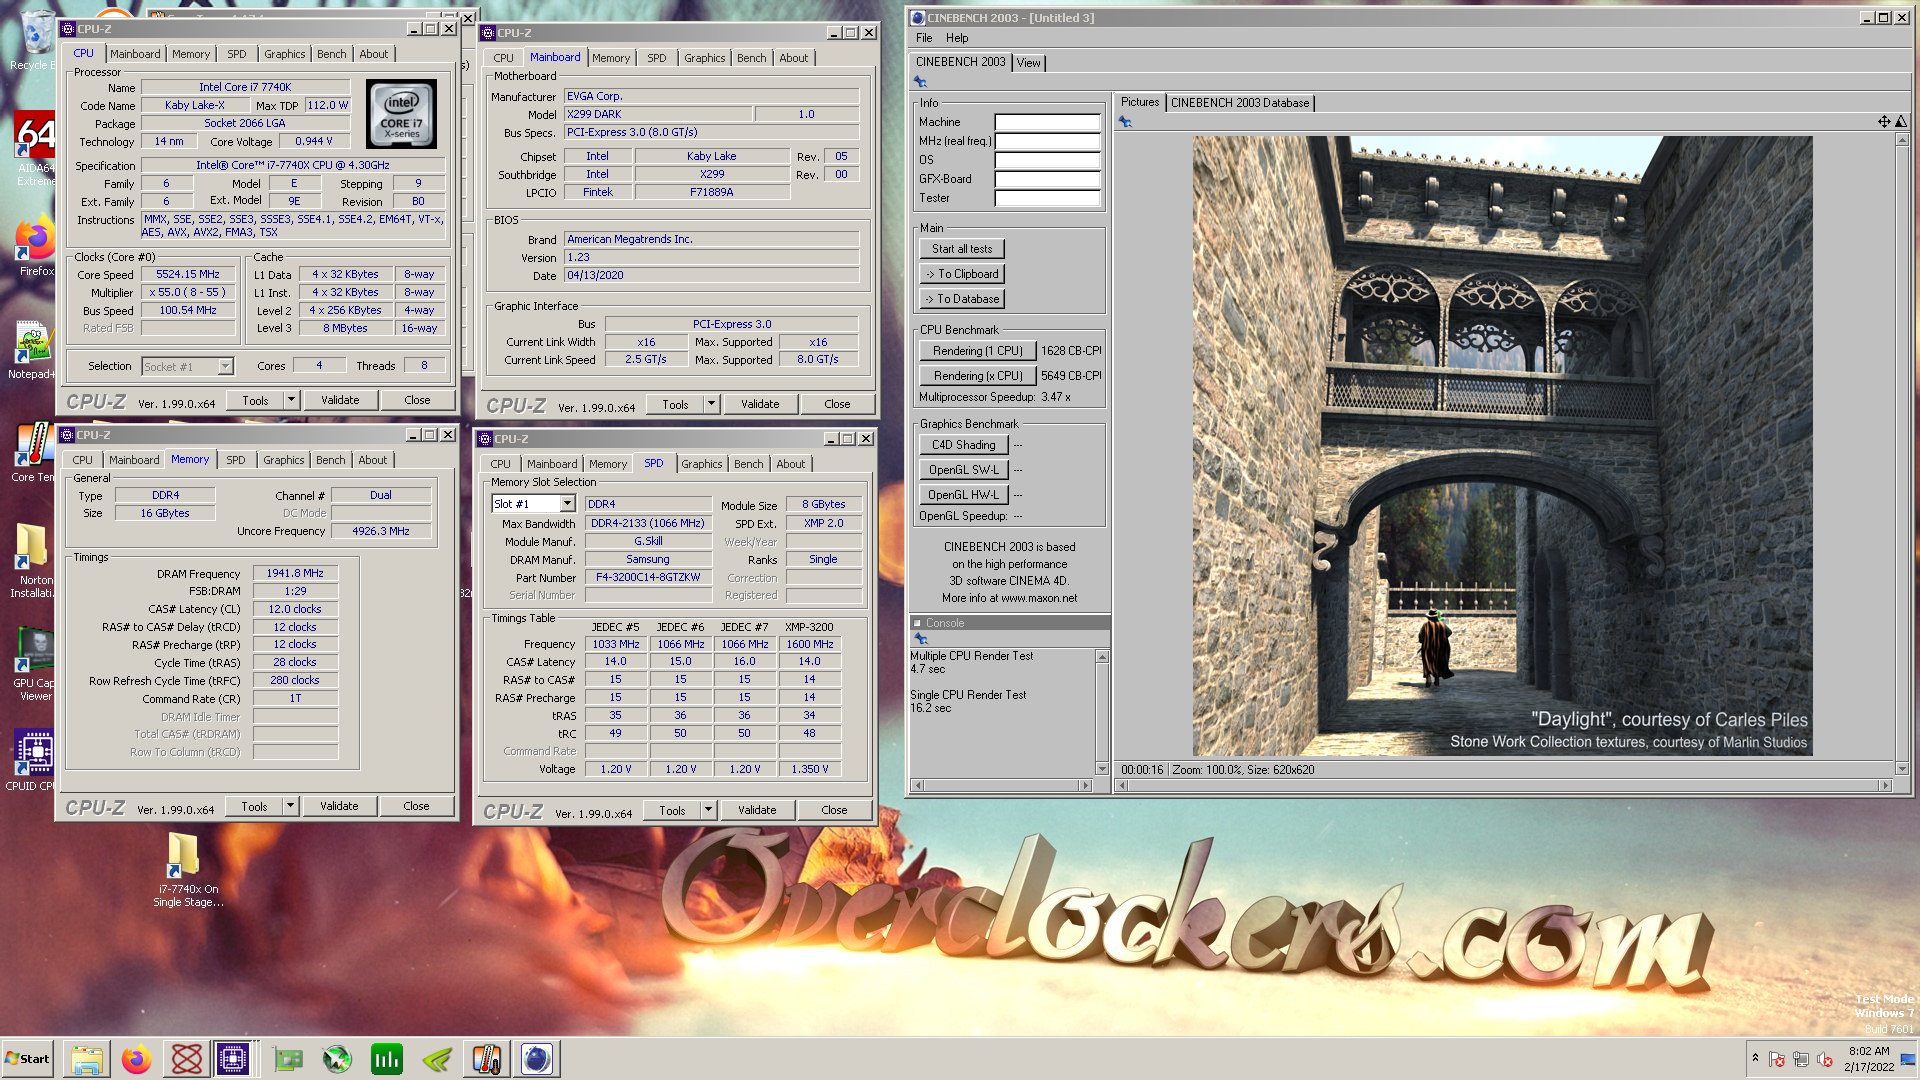This screenshot has width=1920, height=1080.
Task: Click the Intel Core i7 logo in CPU-Z
Action: [x=401, y=115]
